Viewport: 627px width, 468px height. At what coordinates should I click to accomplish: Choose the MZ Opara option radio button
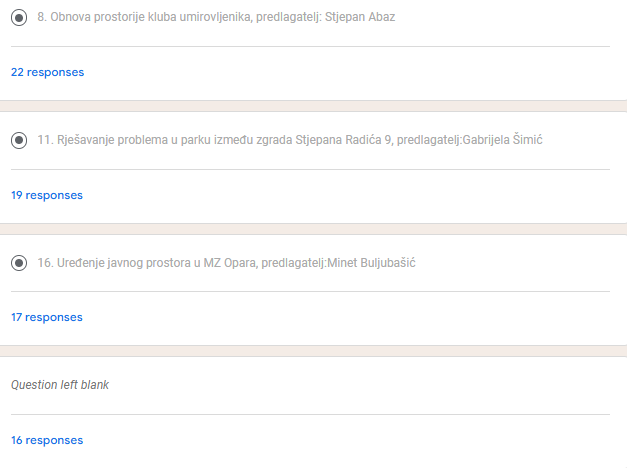[x=19, y=263]
